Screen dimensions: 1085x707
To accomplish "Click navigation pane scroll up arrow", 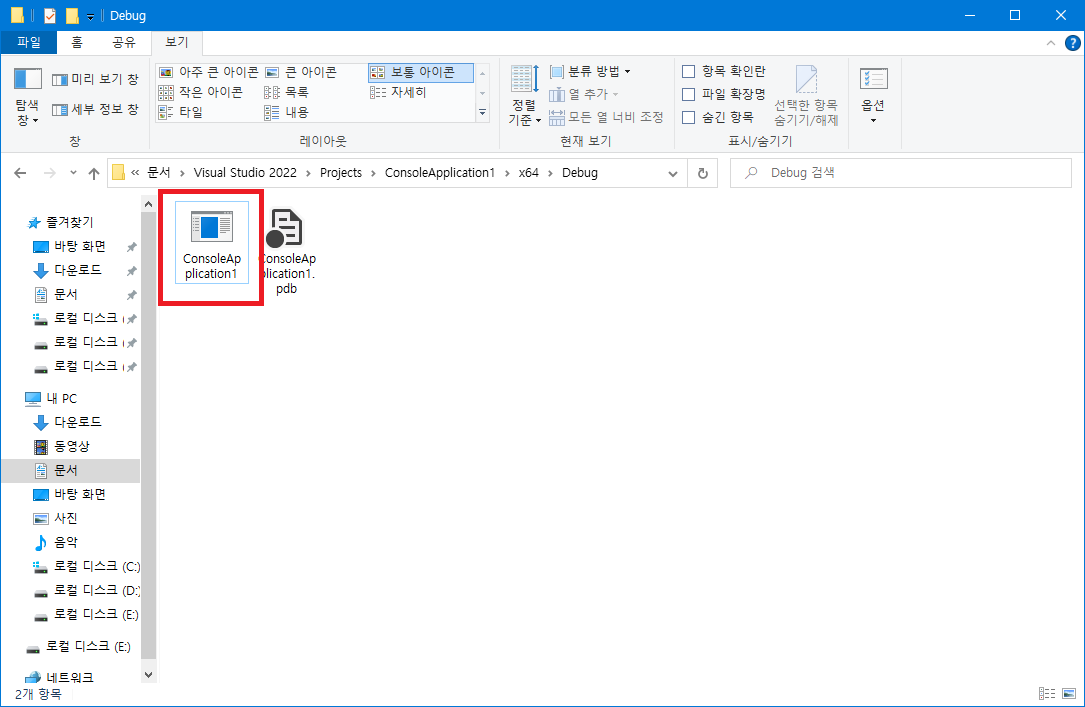I will (x=148, y=204).
